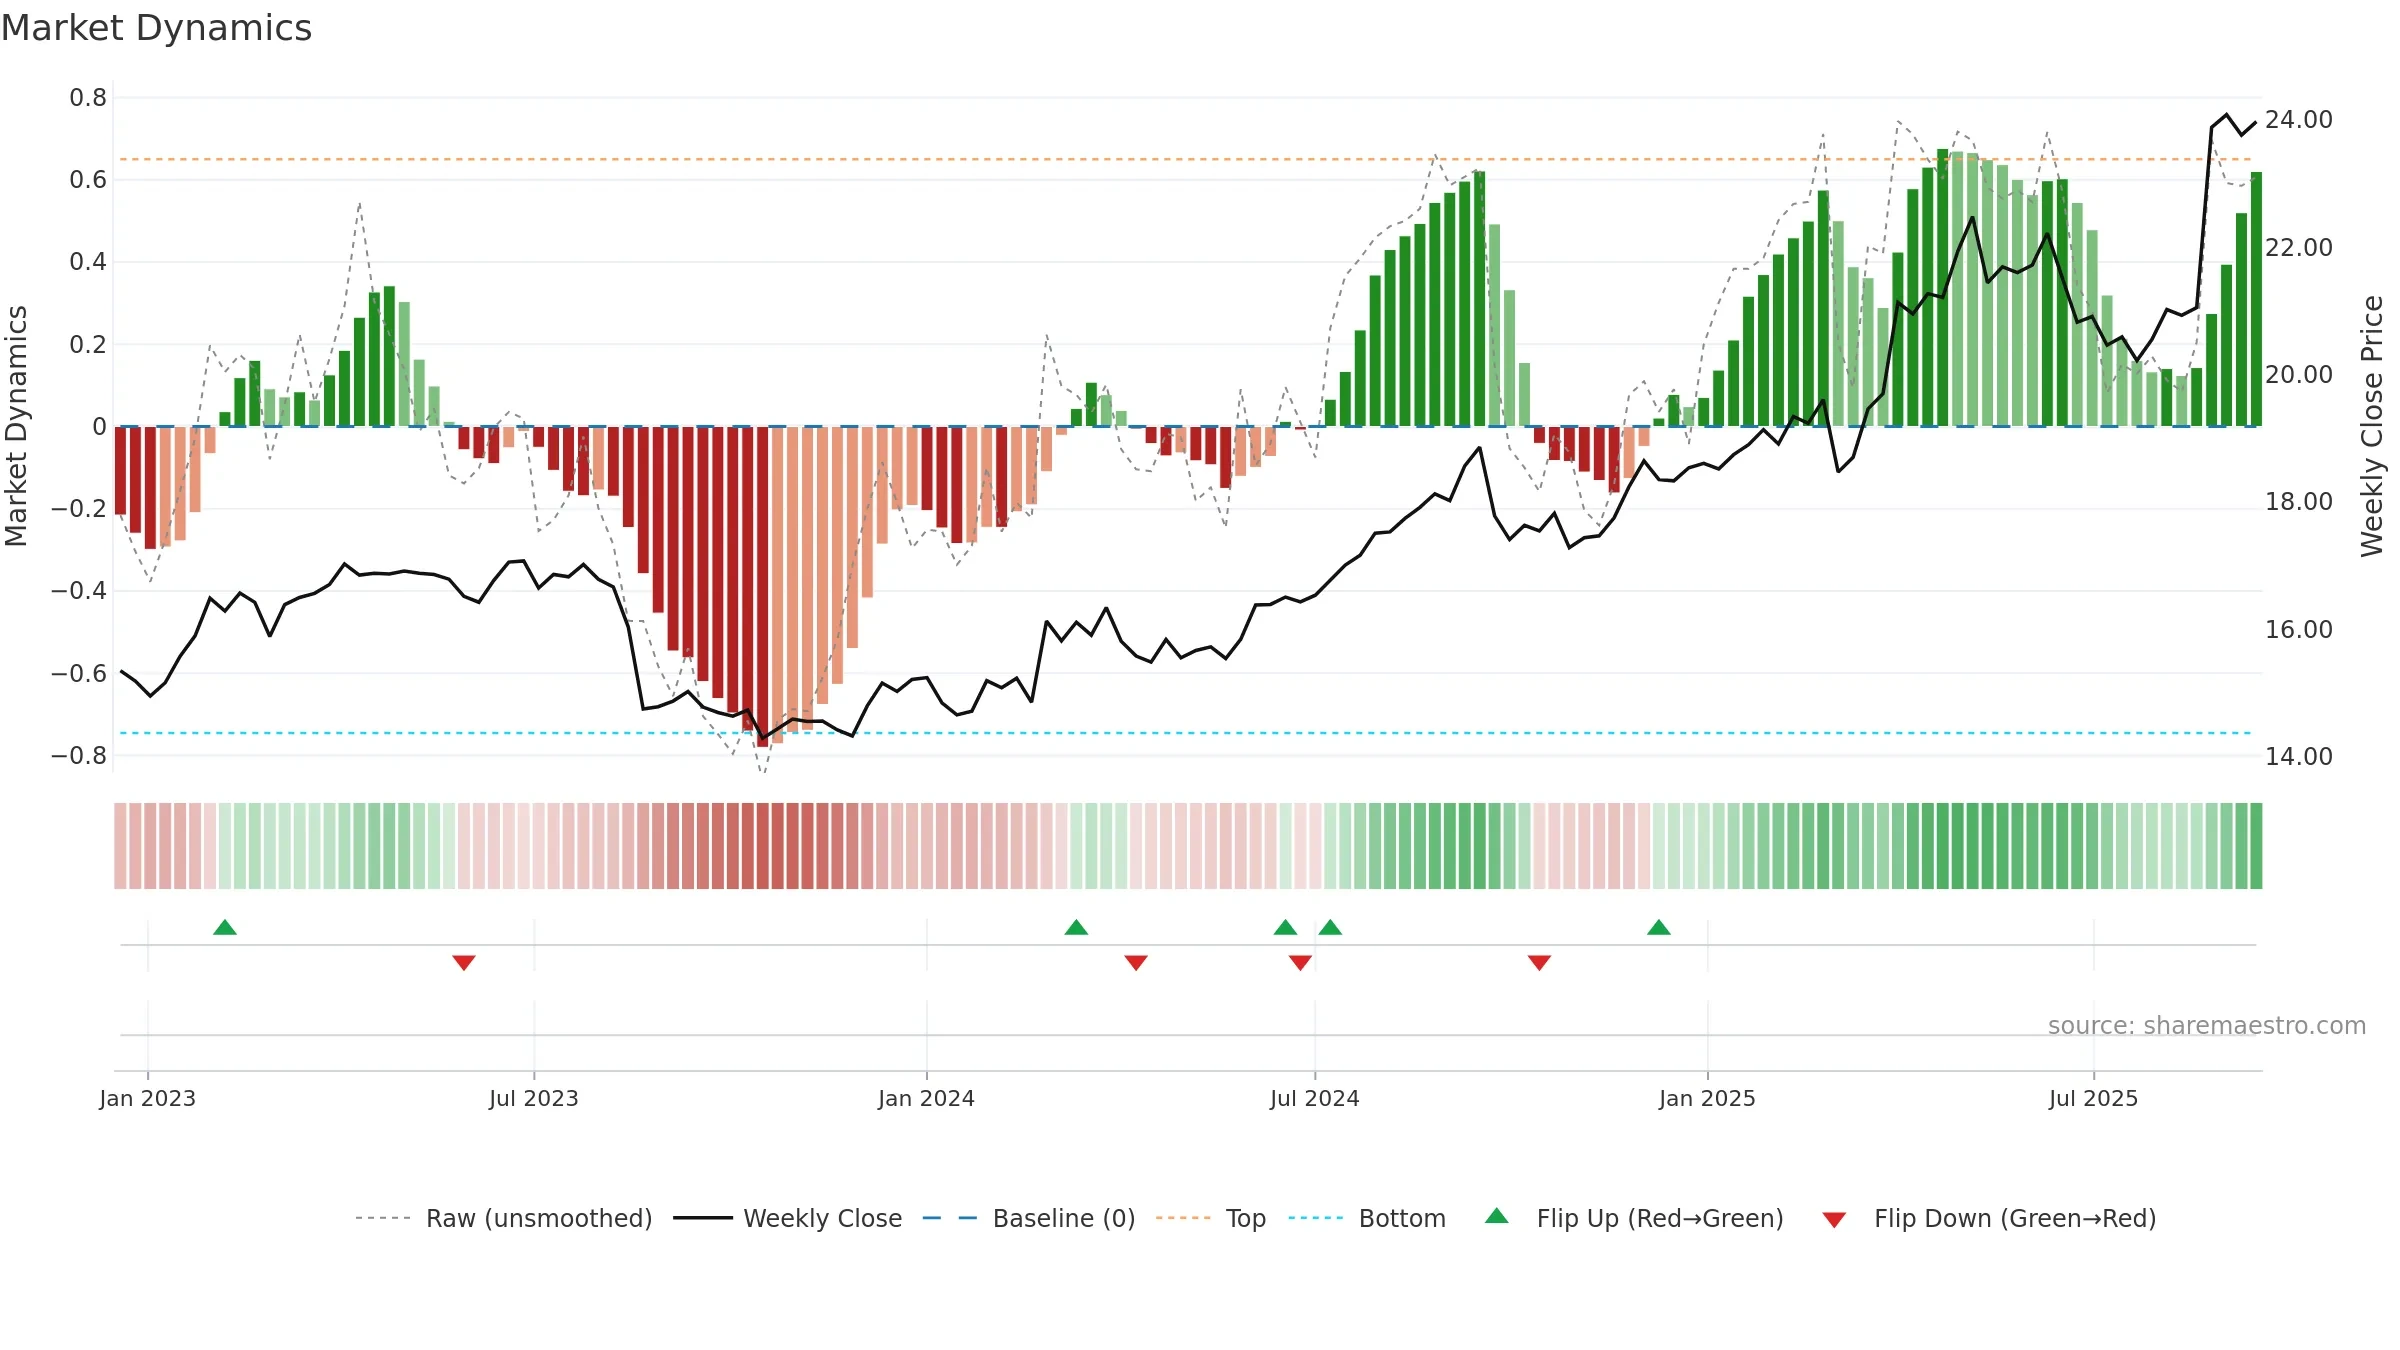The image size is (2400, 1350).
Task: Click the red flip-down triangle before Jul 2023
Action: (464, 962)
